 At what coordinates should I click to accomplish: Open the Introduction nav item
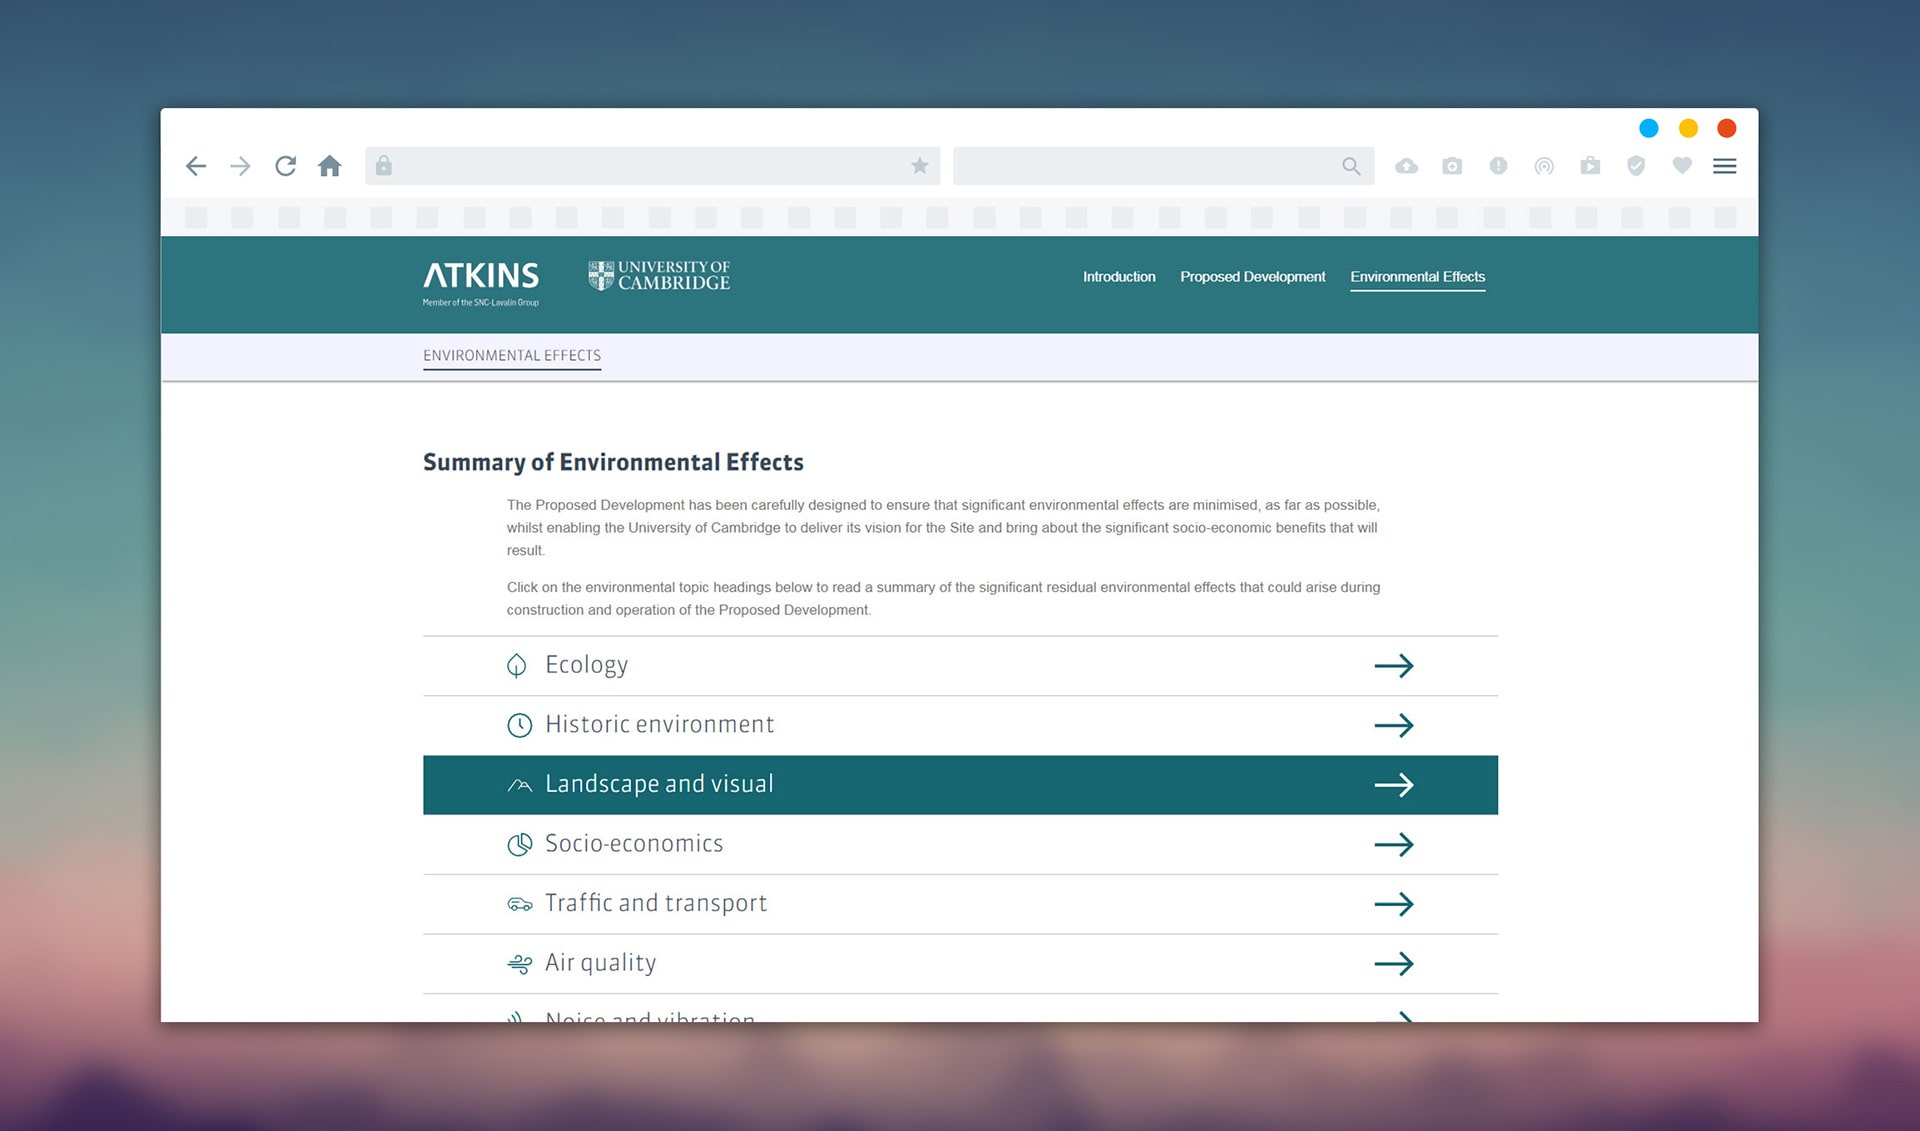(1118, 277)
